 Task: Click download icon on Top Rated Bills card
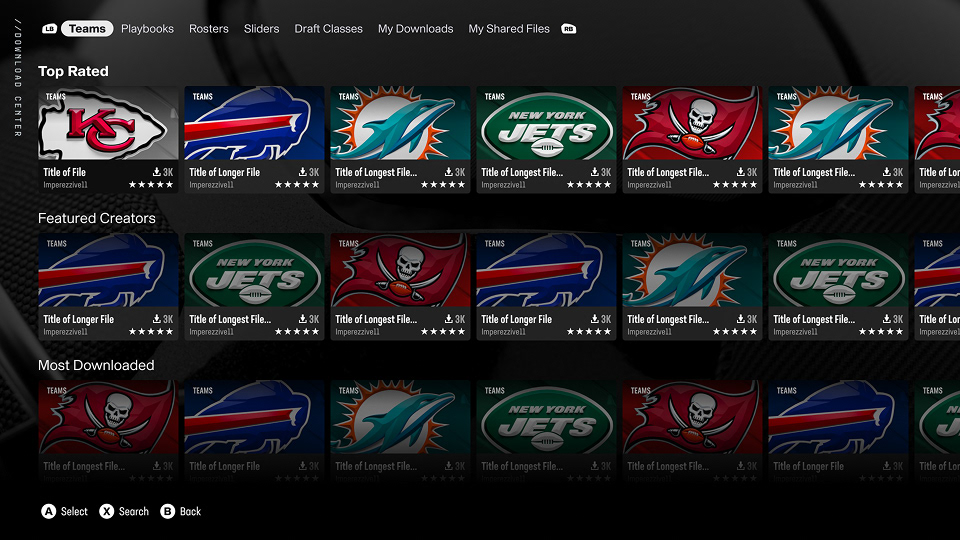tap(302, 172)
